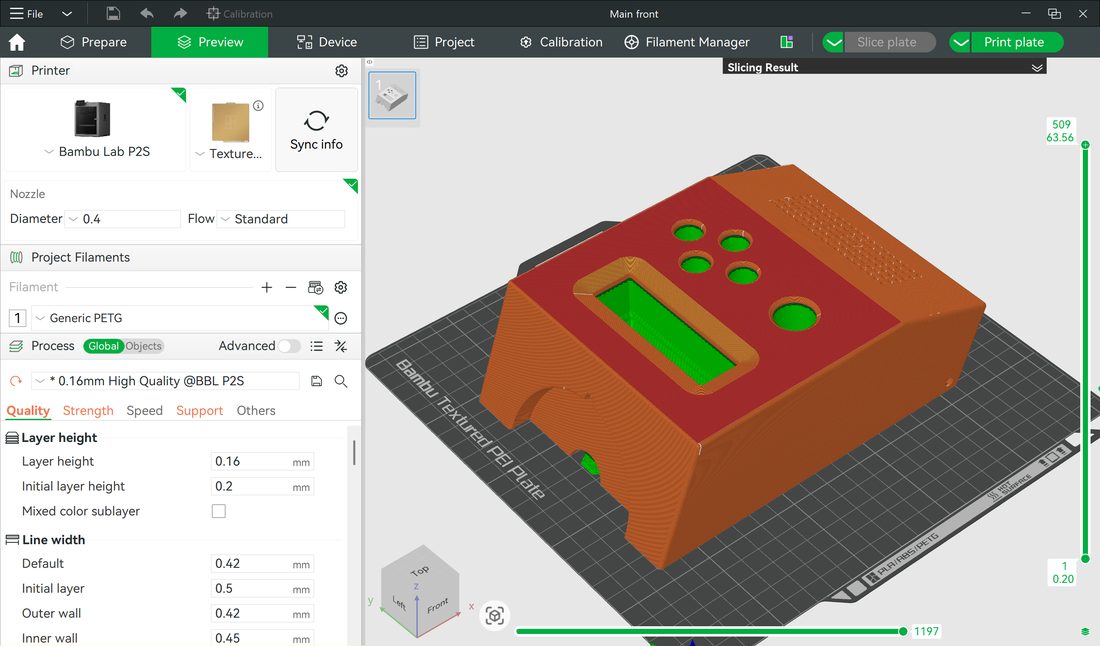Open printer settings gear icon
The height and width of the screenshot is (646, 1100).
(342, 71)
